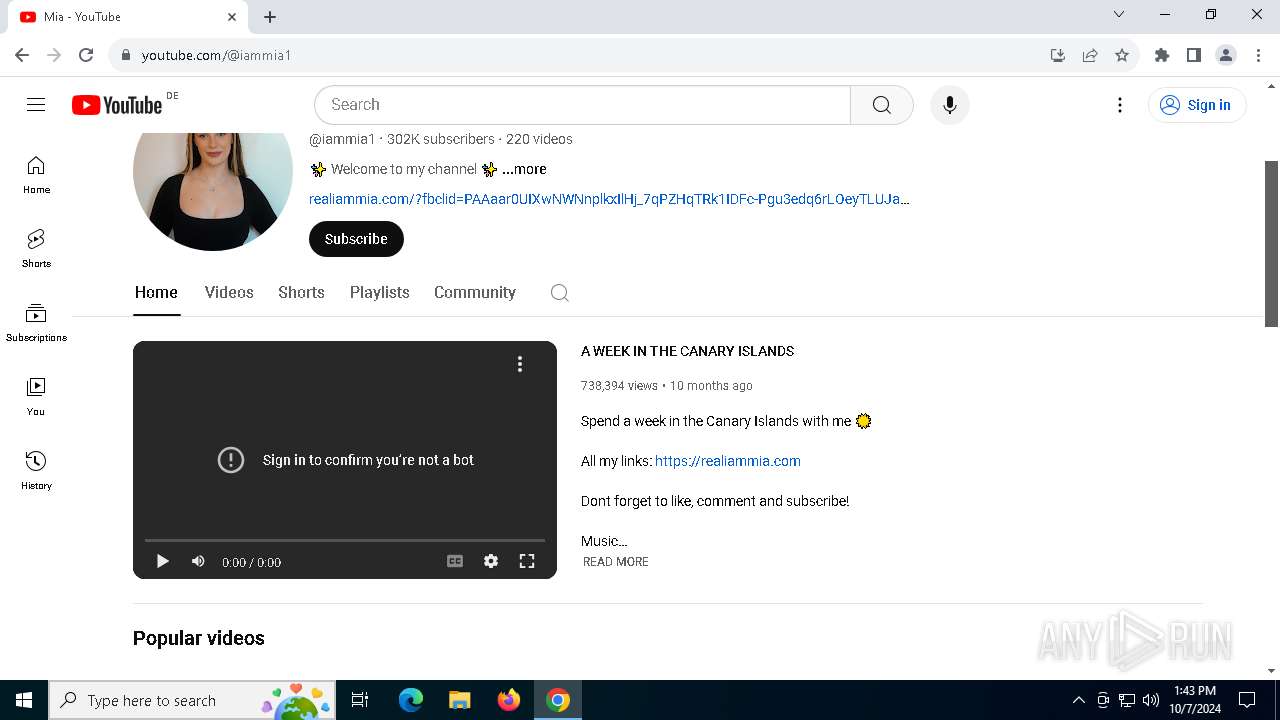Click the scrollbar down arrow

1272,671
